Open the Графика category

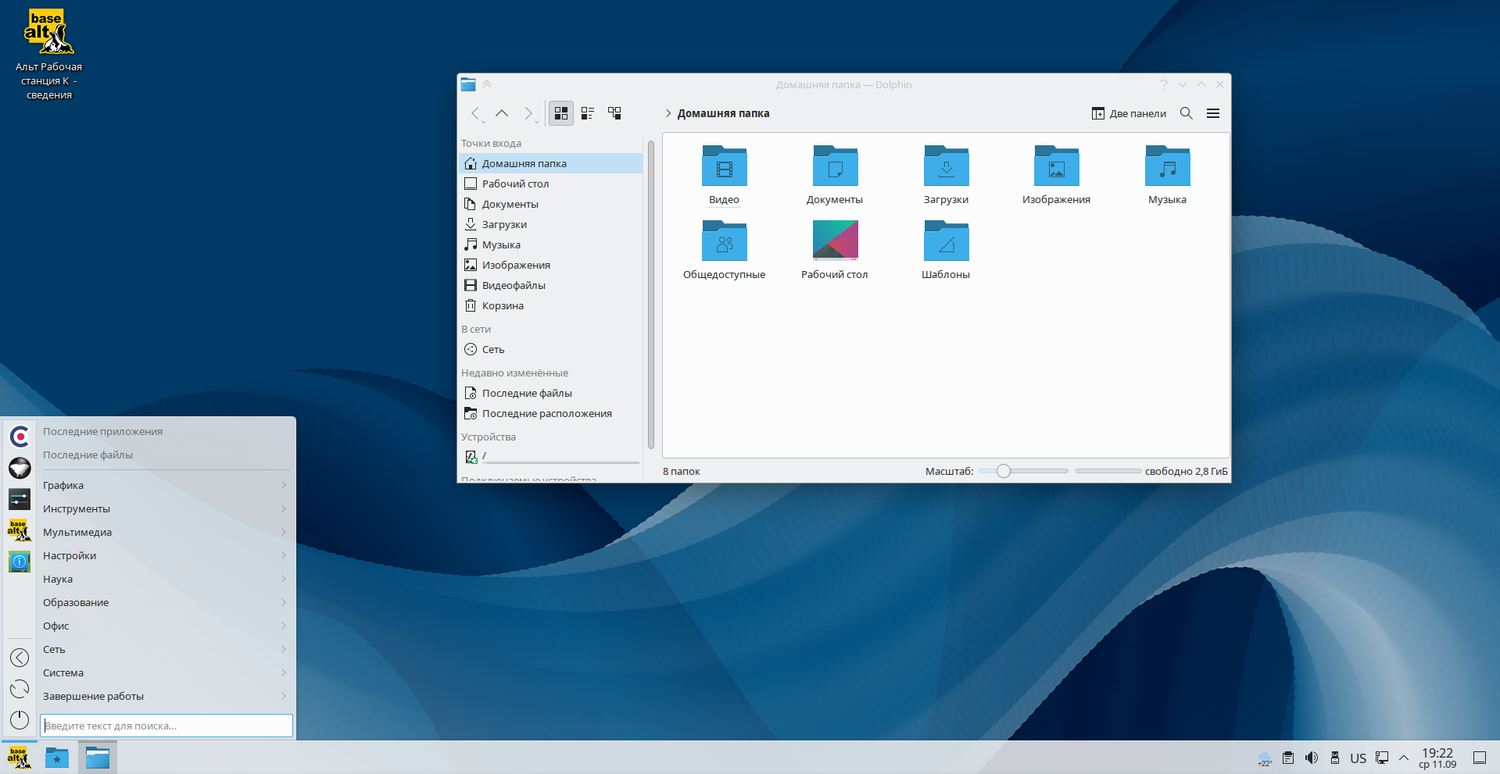tap(165, 485)
